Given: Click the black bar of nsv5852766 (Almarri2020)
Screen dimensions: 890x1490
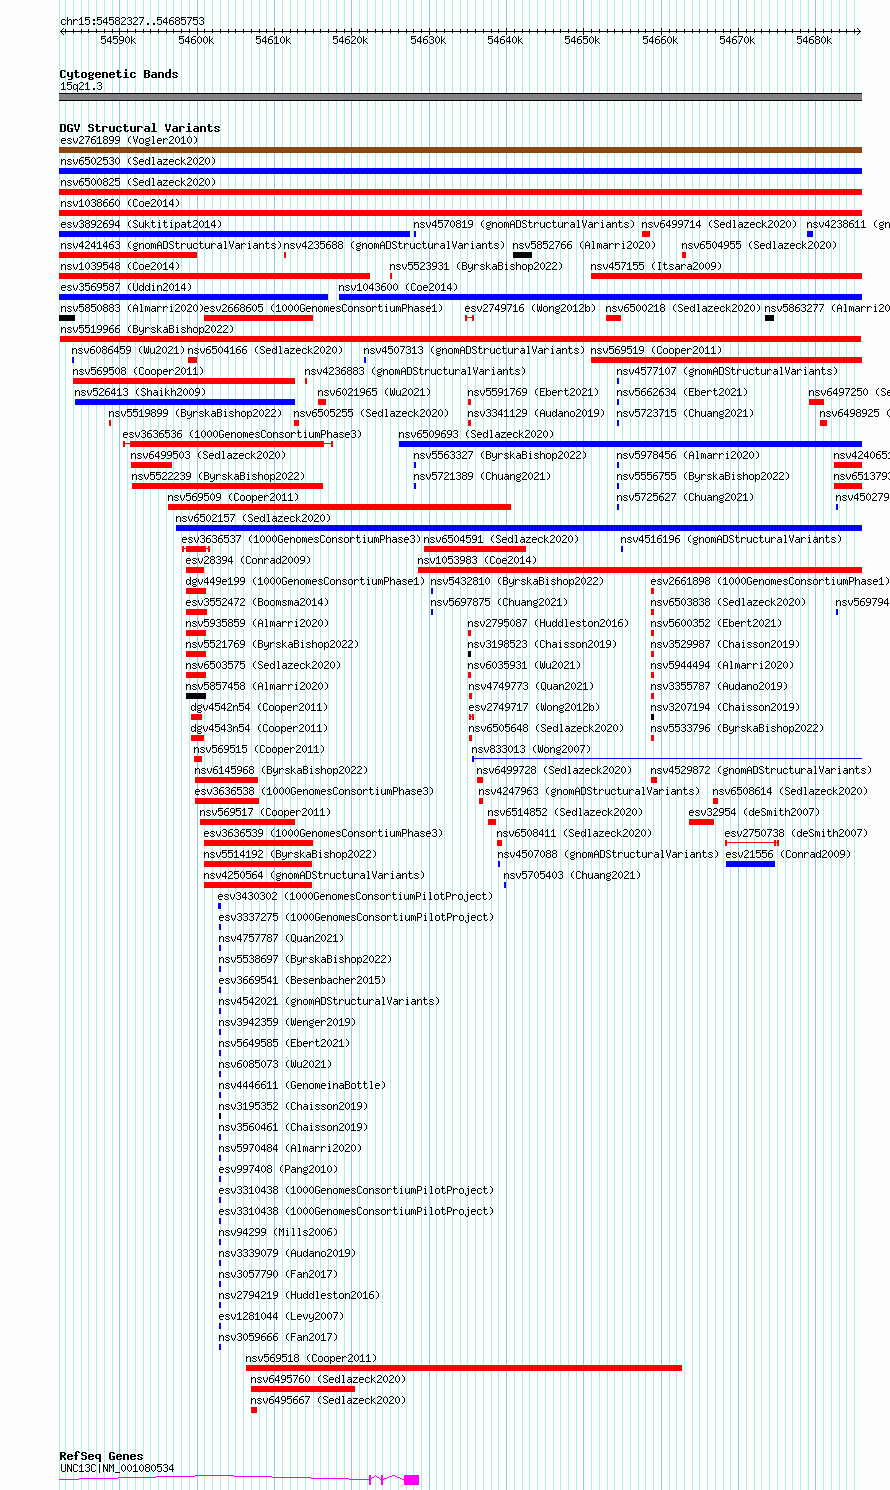Looking at the screenshot, I should click(522, 255).
